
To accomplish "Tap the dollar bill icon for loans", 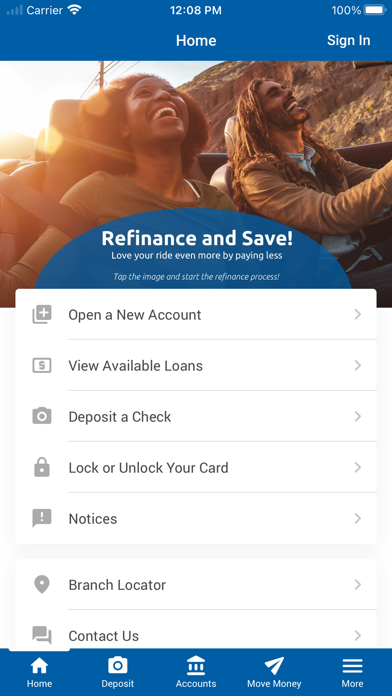I will point(42,366).
